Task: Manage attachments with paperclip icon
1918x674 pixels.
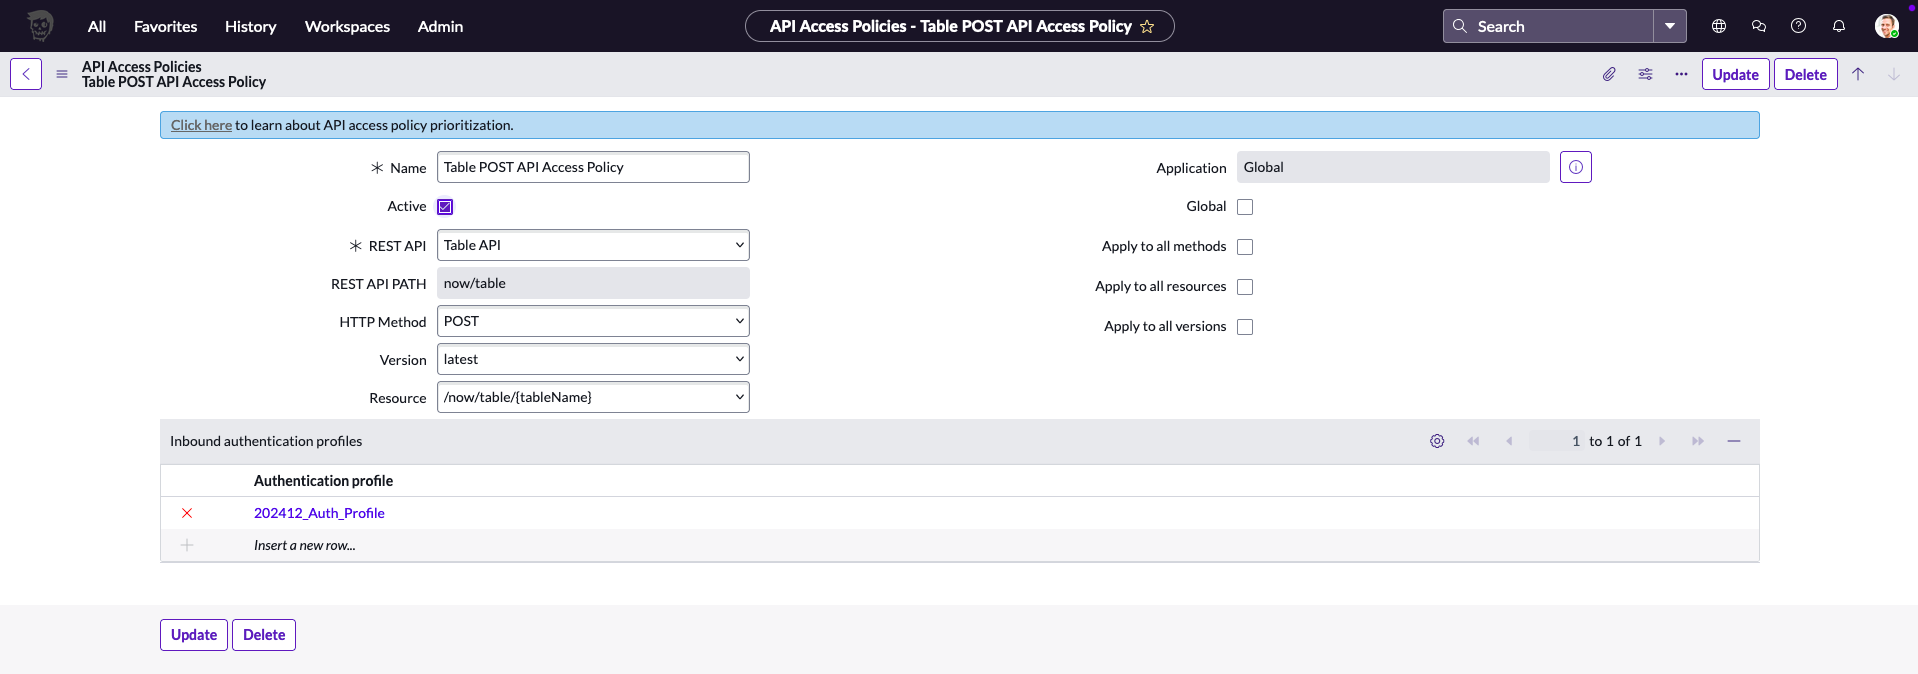Action: (x=1609, y=74)
